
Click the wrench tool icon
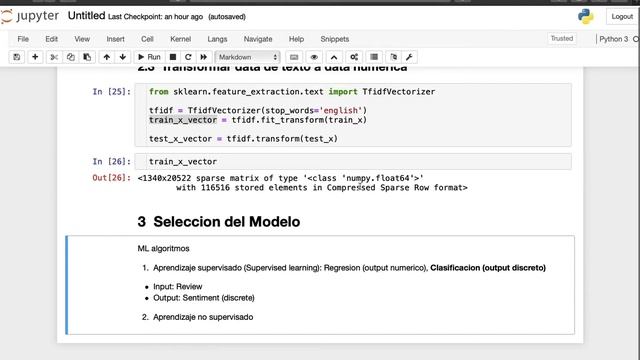point(409,57)
